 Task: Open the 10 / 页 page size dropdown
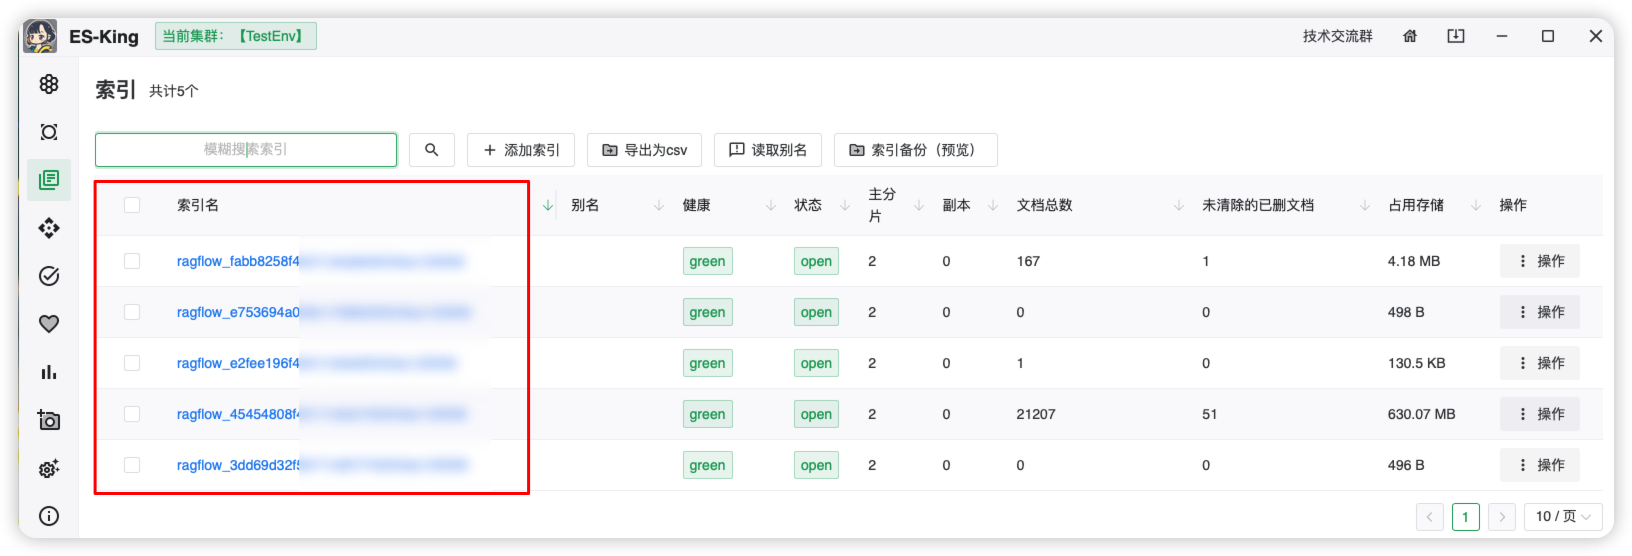pyautogui.click(x=1563, y=517)
